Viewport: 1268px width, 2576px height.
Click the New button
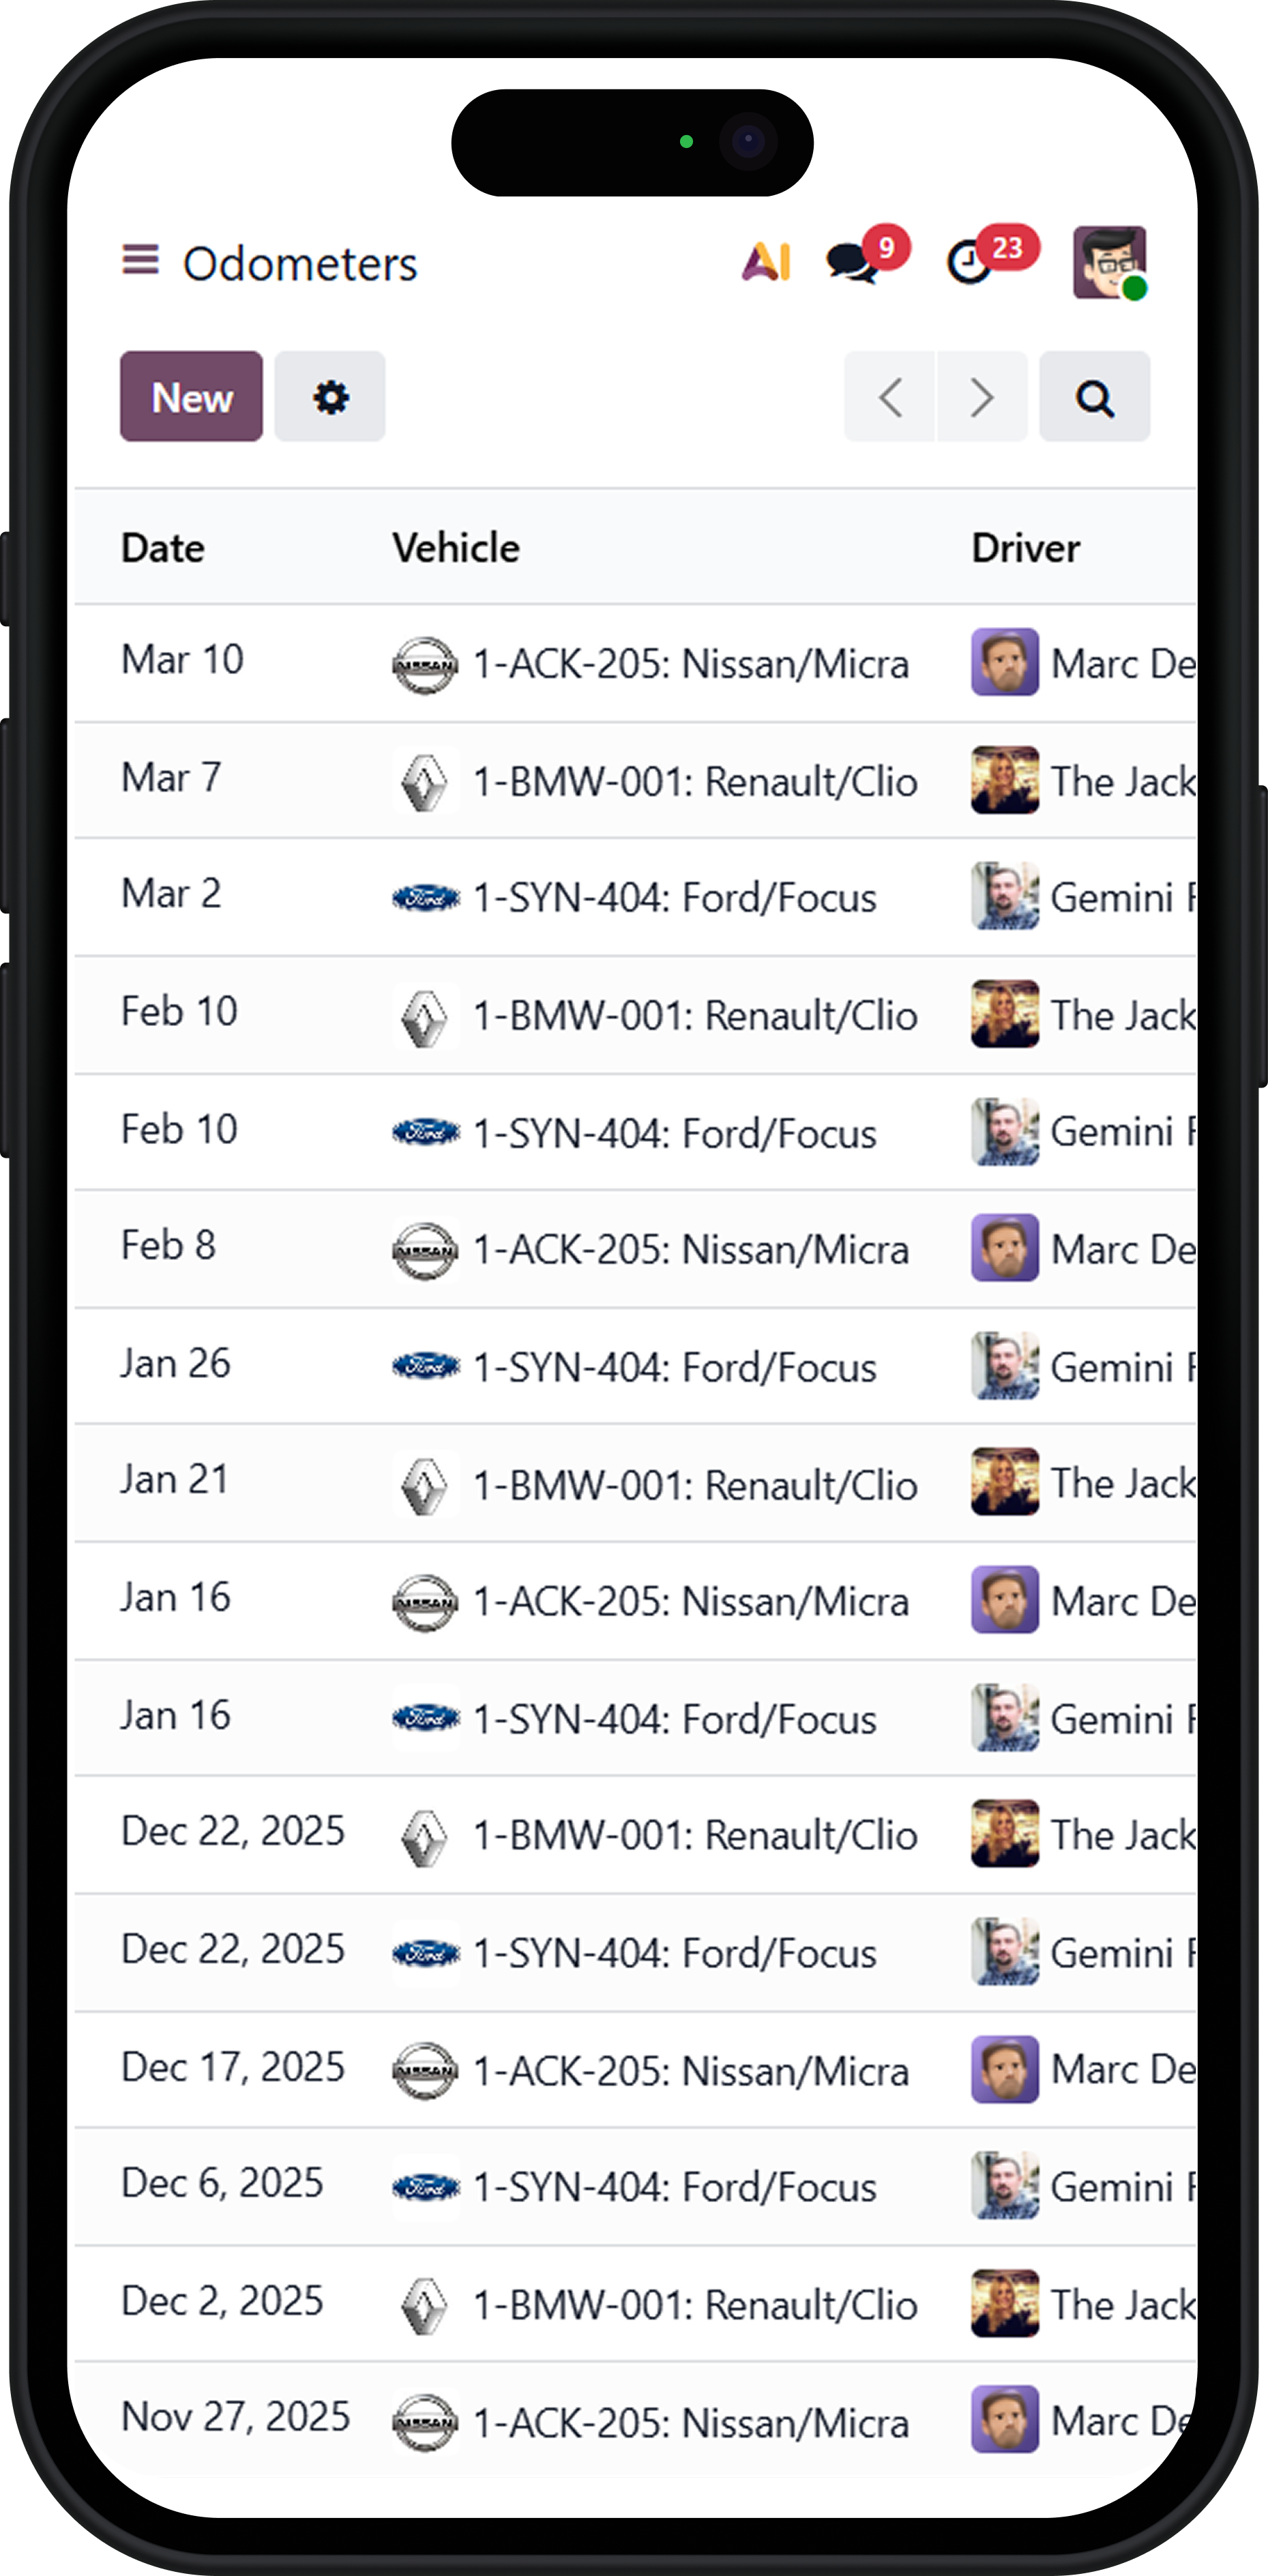(191, 397)
